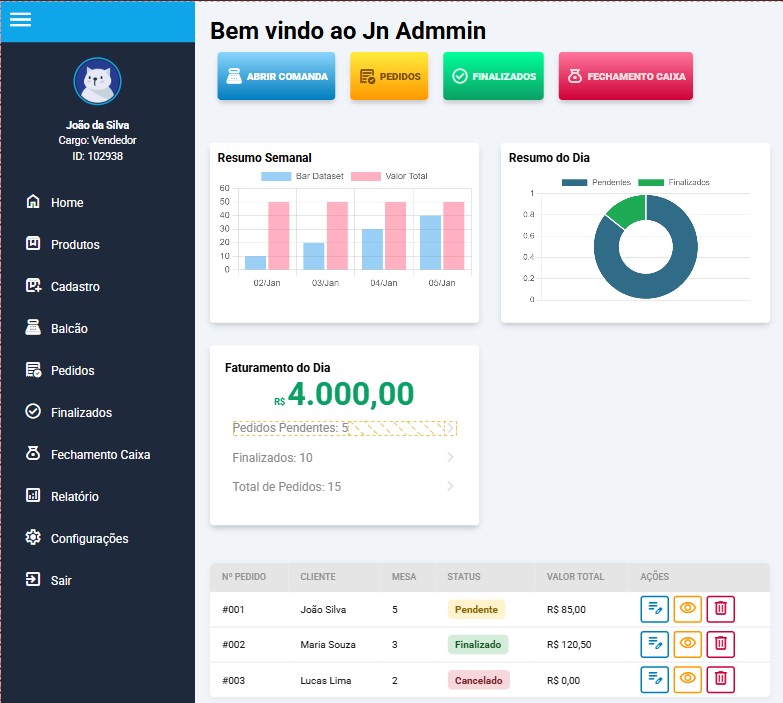Click the Sair logout icon
783x703 pixels.
pyautogui.click(x=33, y=580)
